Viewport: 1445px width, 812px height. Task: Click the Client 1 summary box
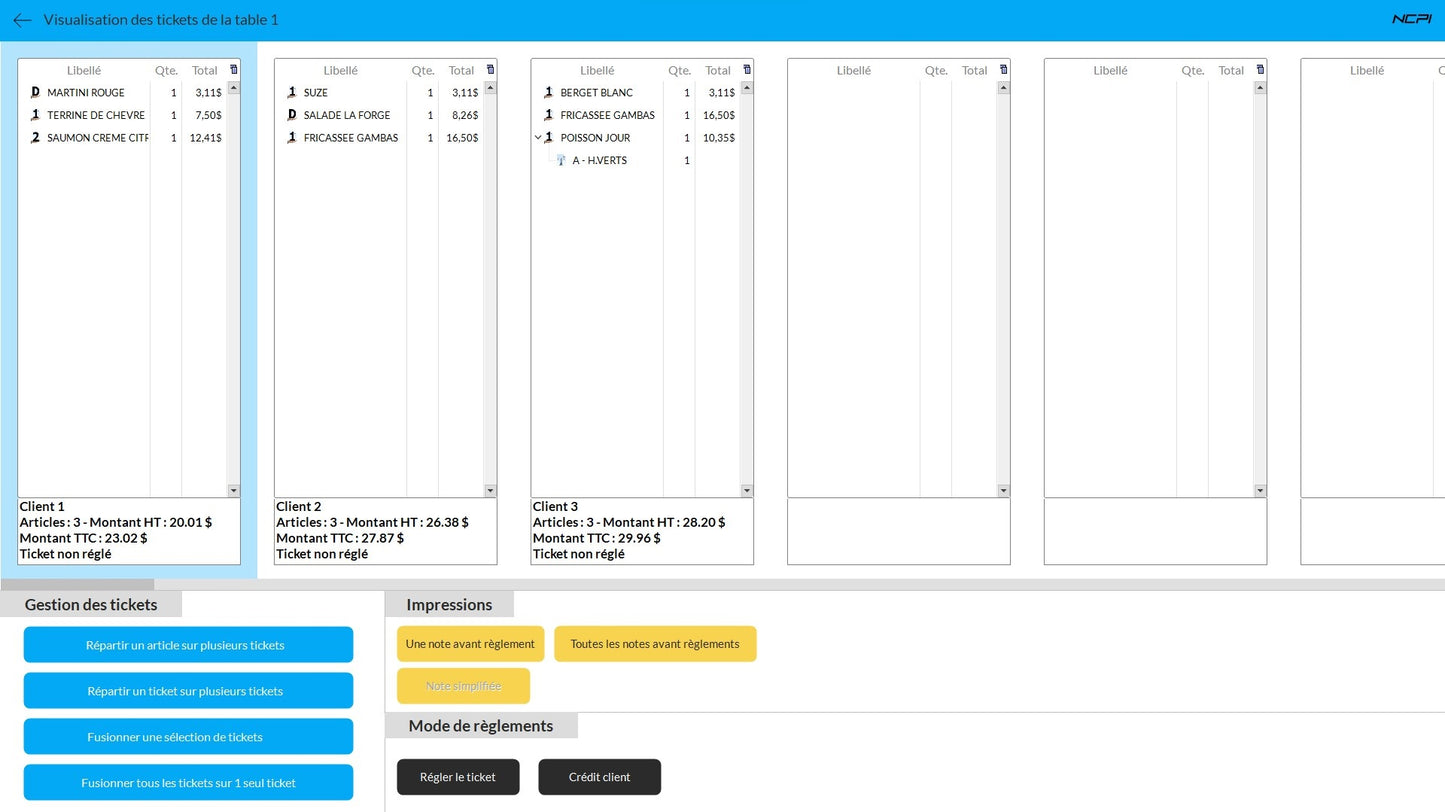pyautogui.click(x=129, y=531)
